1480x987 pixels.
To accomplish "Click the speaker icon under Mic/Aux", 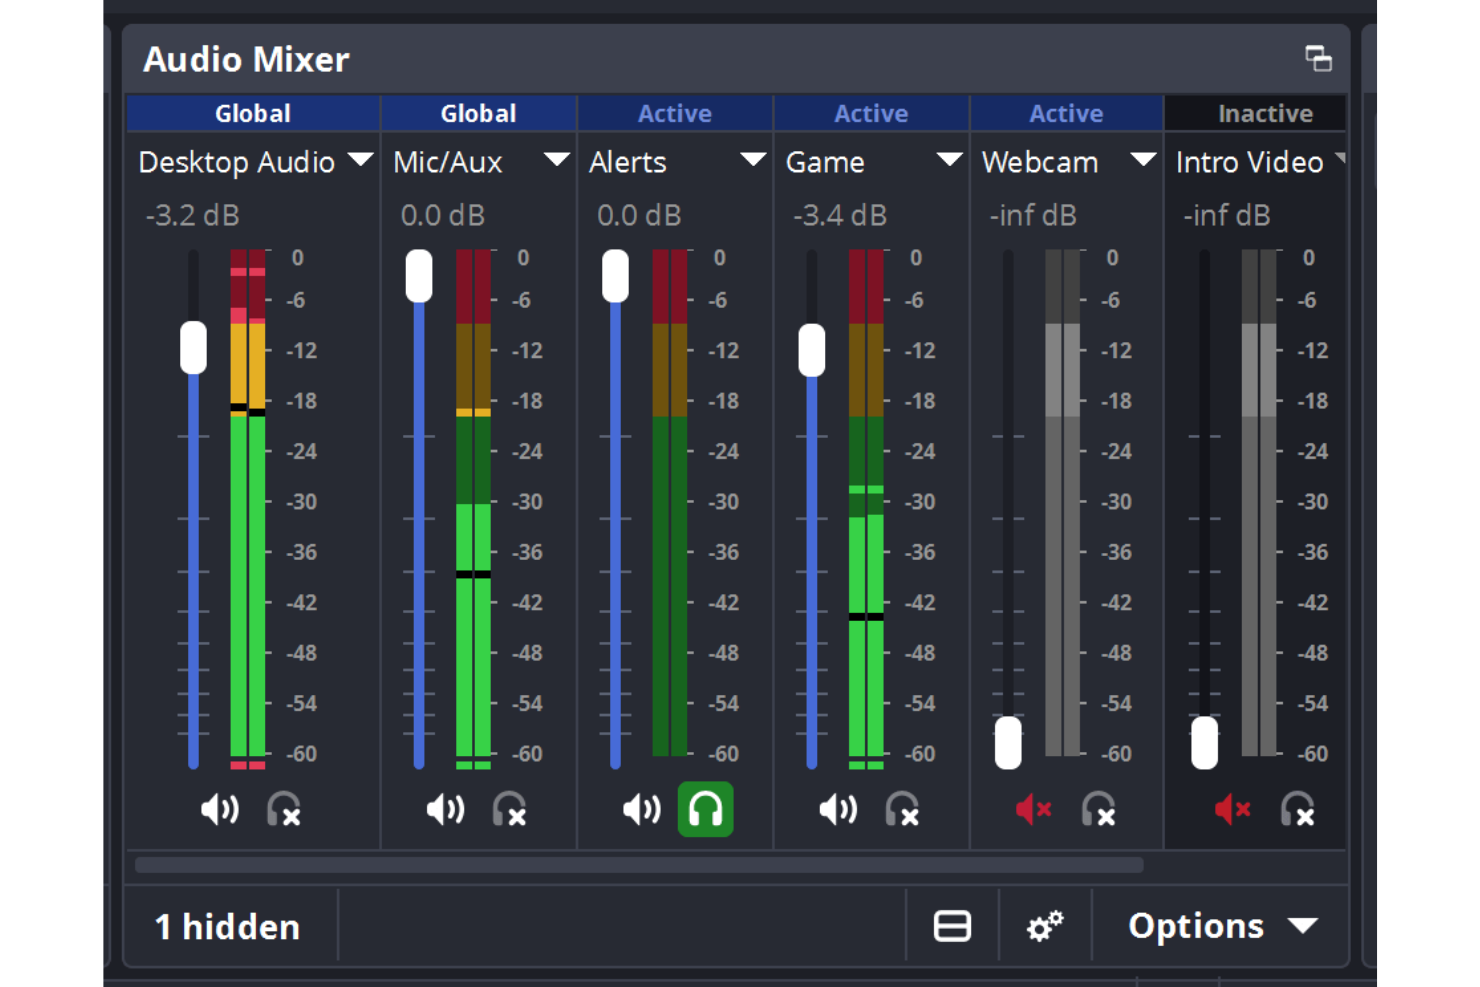I will point(445,810).
